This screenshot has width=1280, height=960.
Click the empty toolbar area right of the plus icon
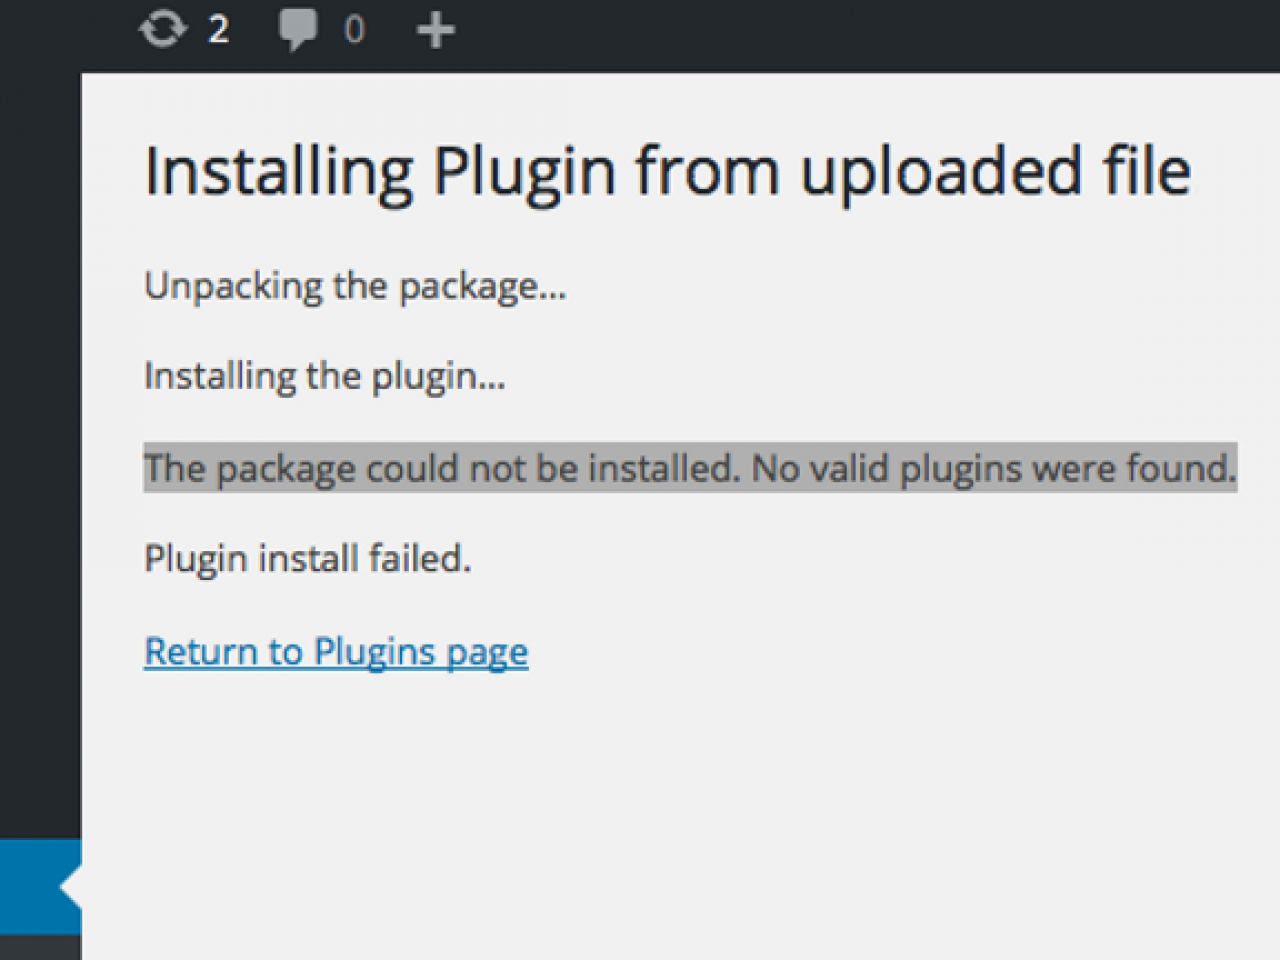pyautogui.click(x=850, y=32)
